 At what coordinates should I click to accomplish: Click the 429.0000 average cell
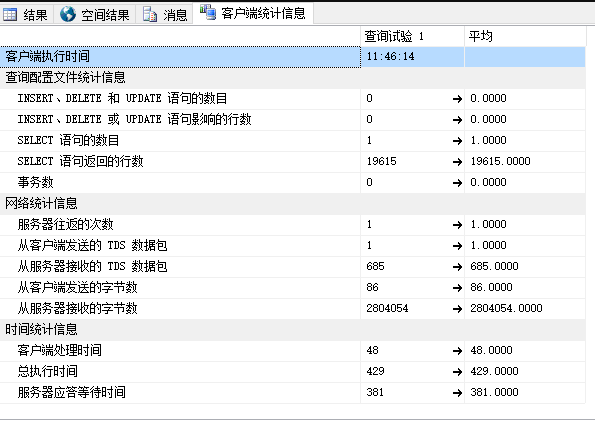525,371
